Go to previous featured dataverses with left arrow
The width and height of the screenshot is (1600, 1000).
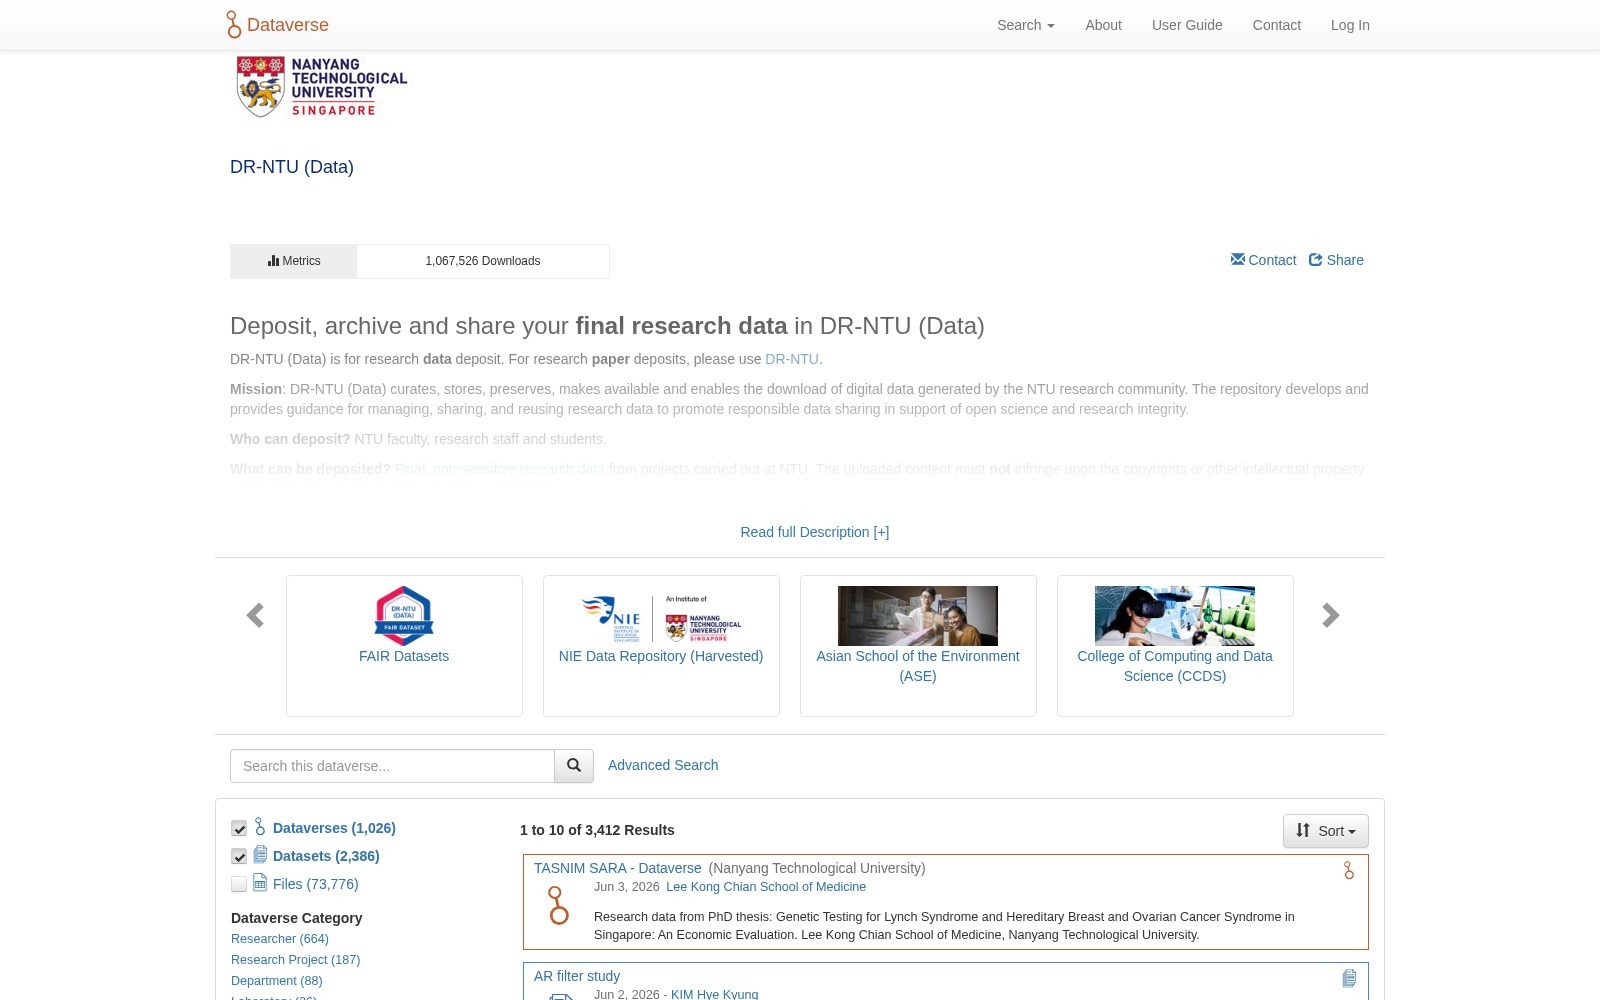pyautogui.click(x=255, y=615)
